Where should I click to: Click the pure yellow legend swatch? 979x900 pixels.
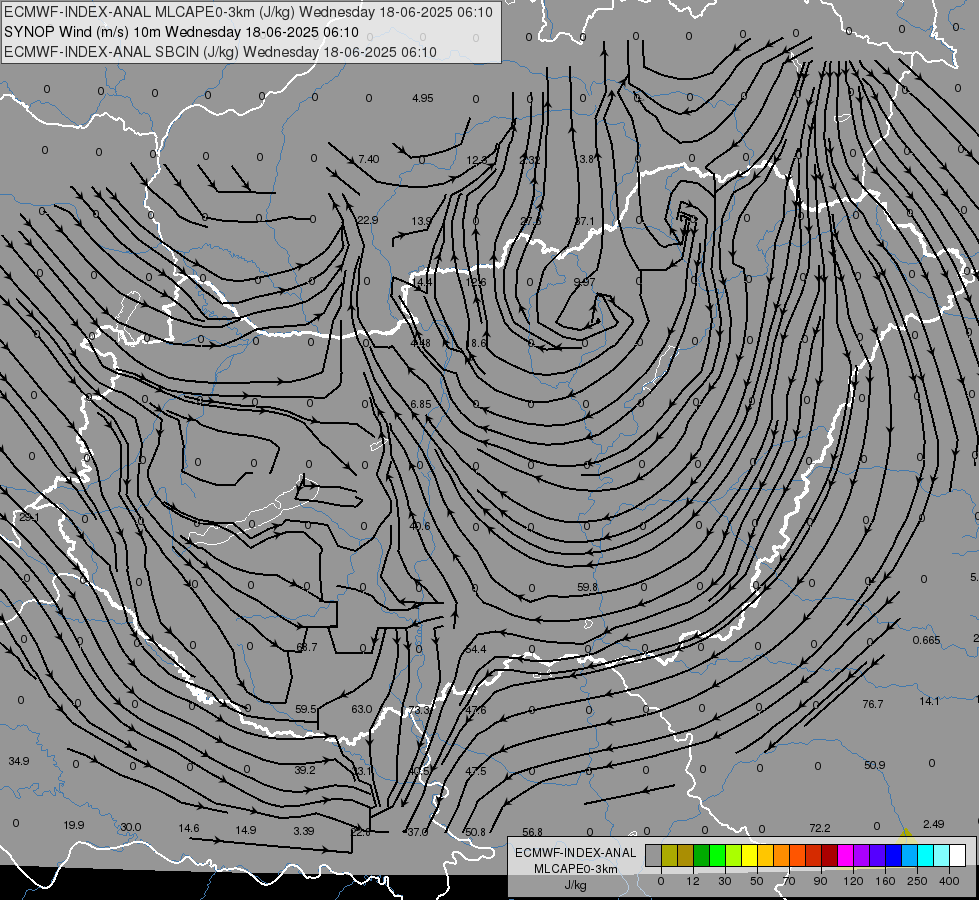tap(750, 855)
